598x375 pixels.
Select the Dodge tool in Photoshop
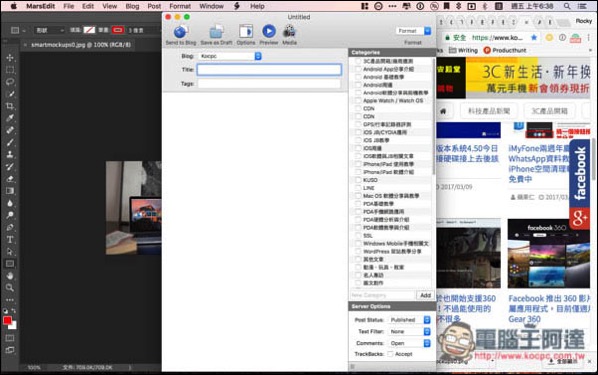(10, 215)
